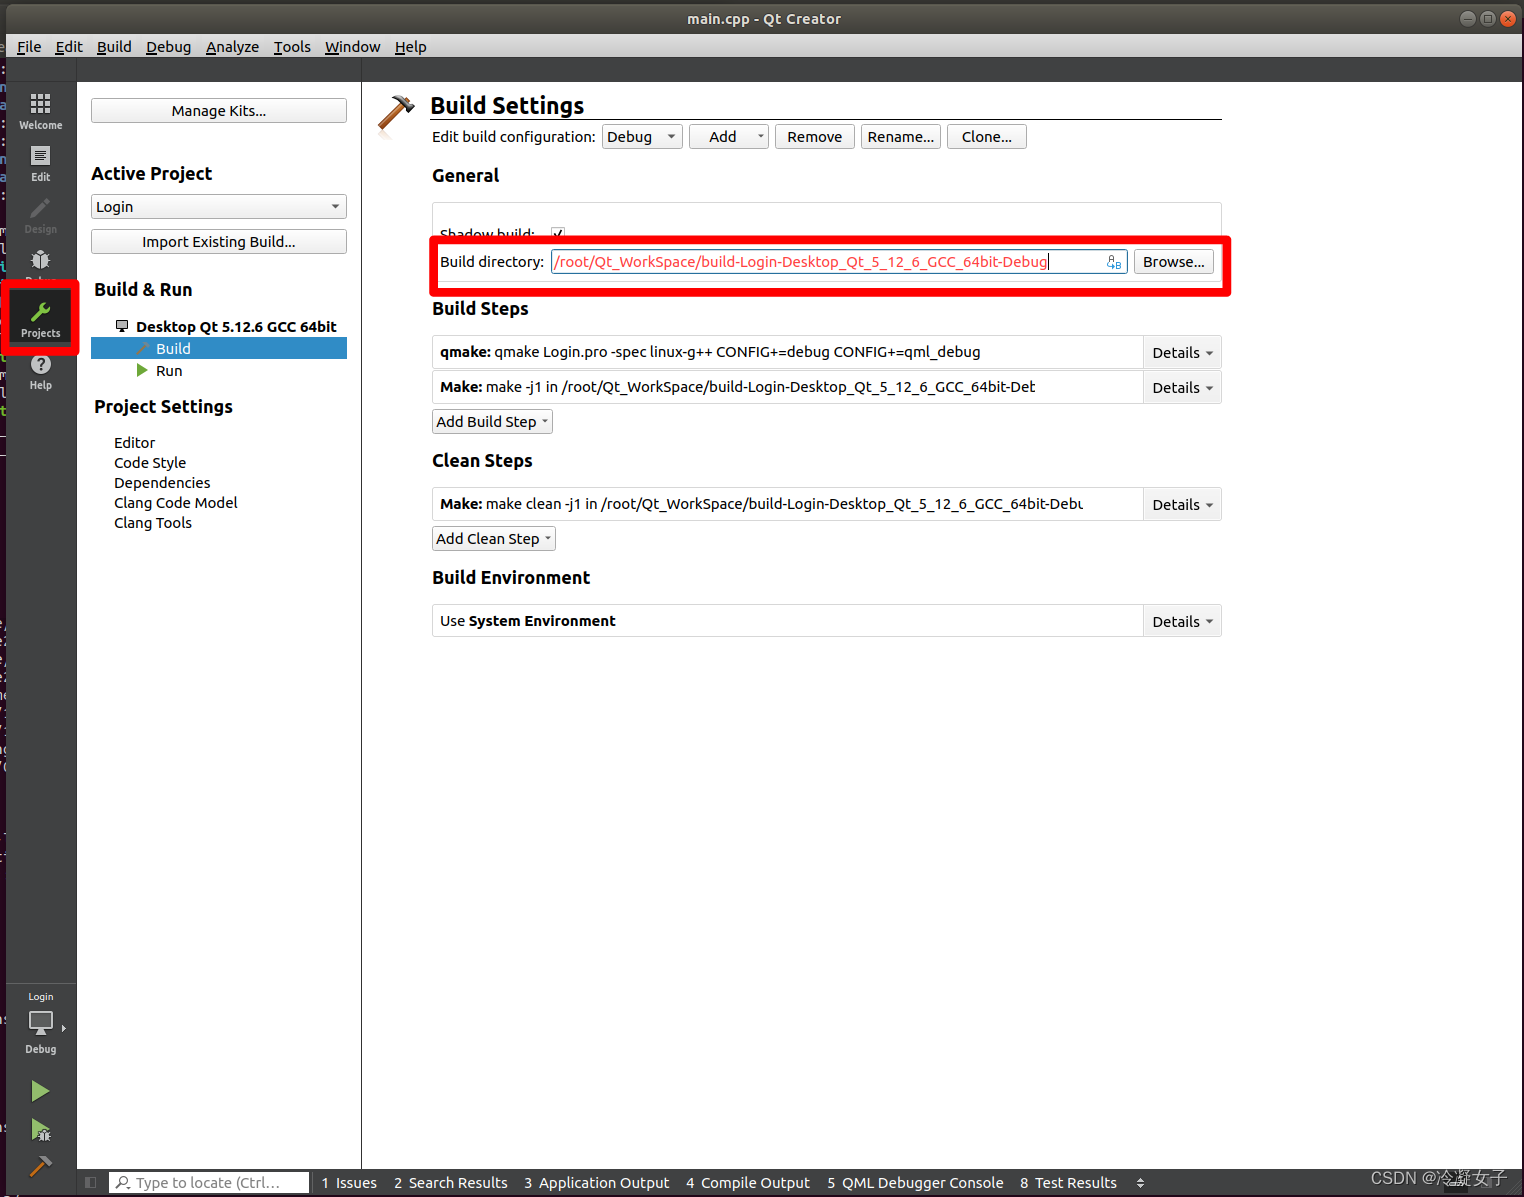
Task: Open the Build menu
Action: tap(114, 47)
